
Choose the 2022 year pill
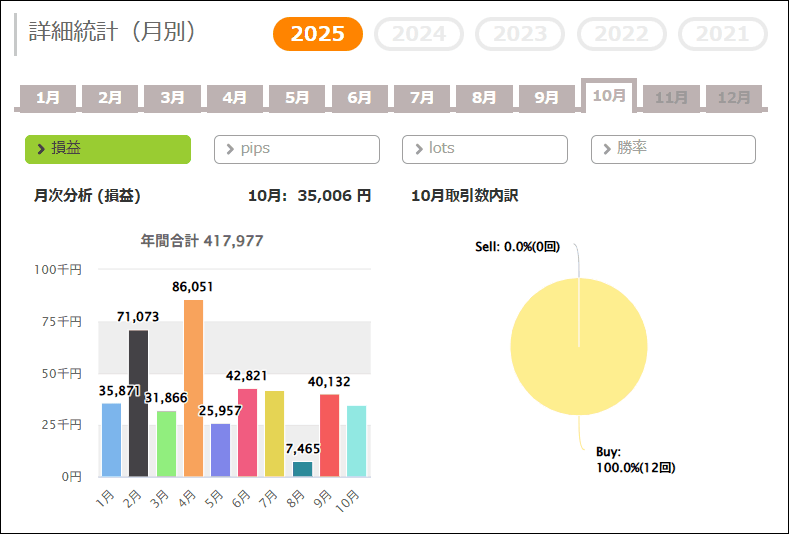[x=622, y=34]
